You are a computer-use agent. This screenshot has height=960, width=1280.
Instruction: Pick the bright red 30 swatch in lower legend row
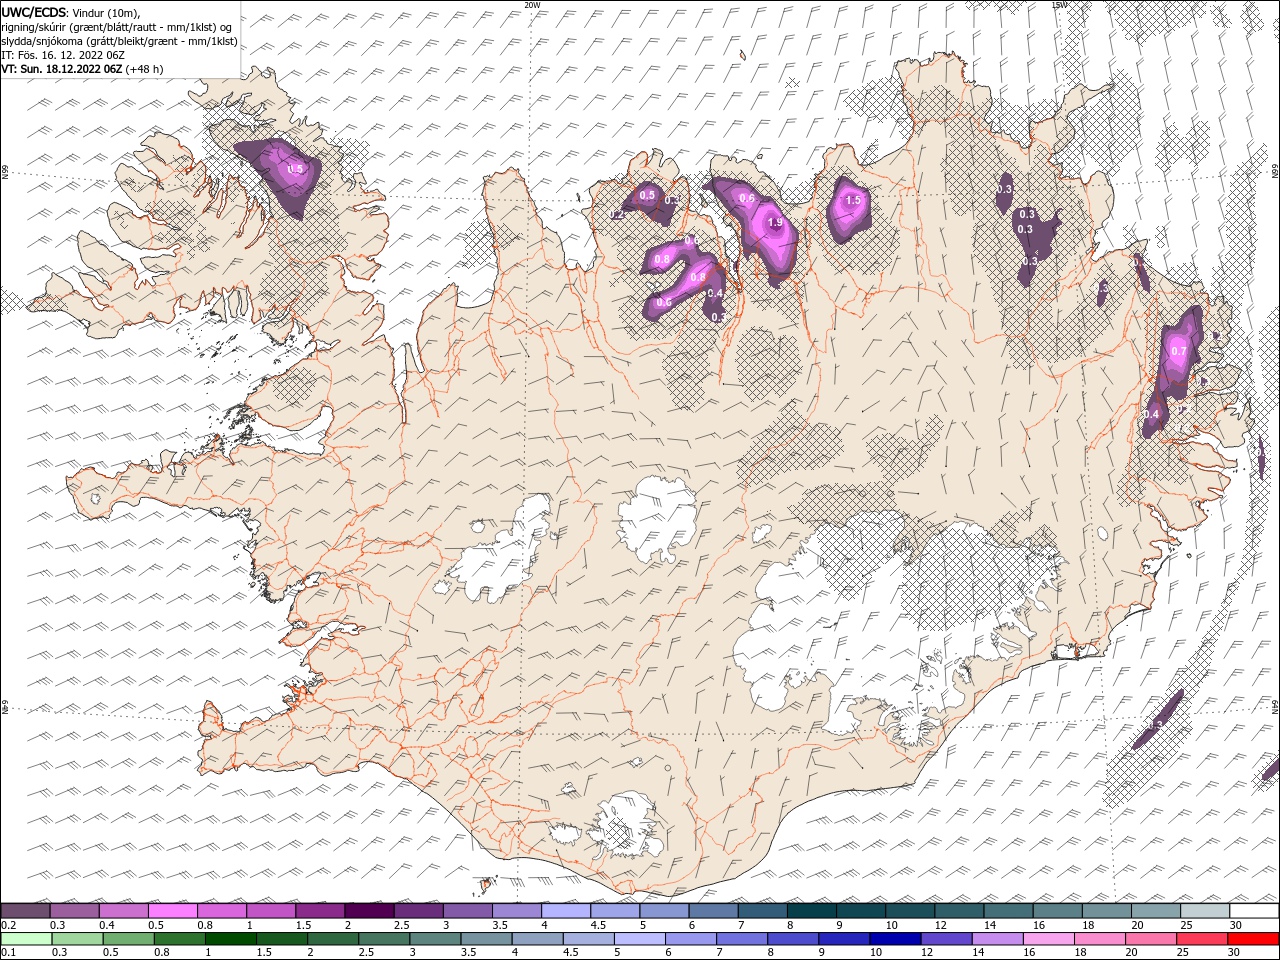[1254, 939]
